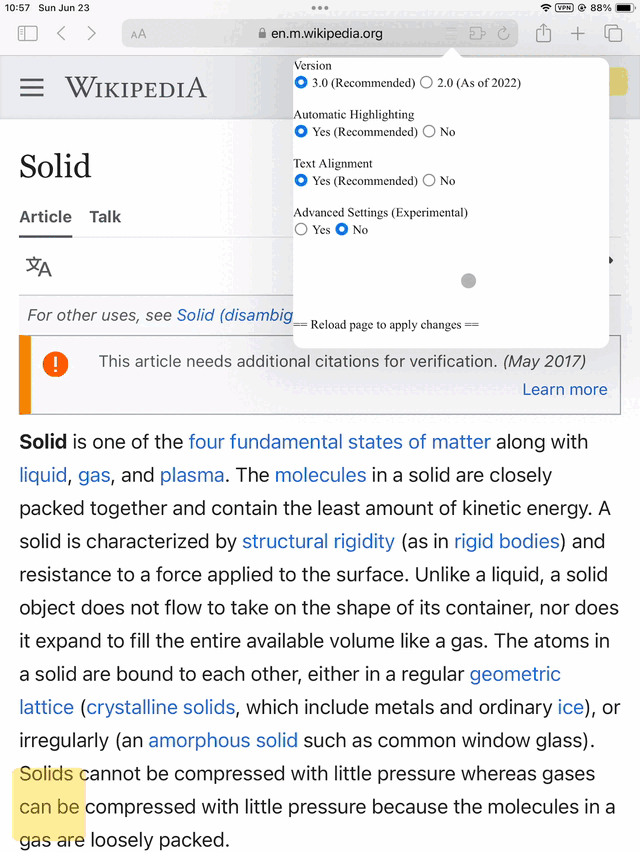Go back using the back arrow
The width and height of the screenshot is (640, 853).
tap(61, 34)
